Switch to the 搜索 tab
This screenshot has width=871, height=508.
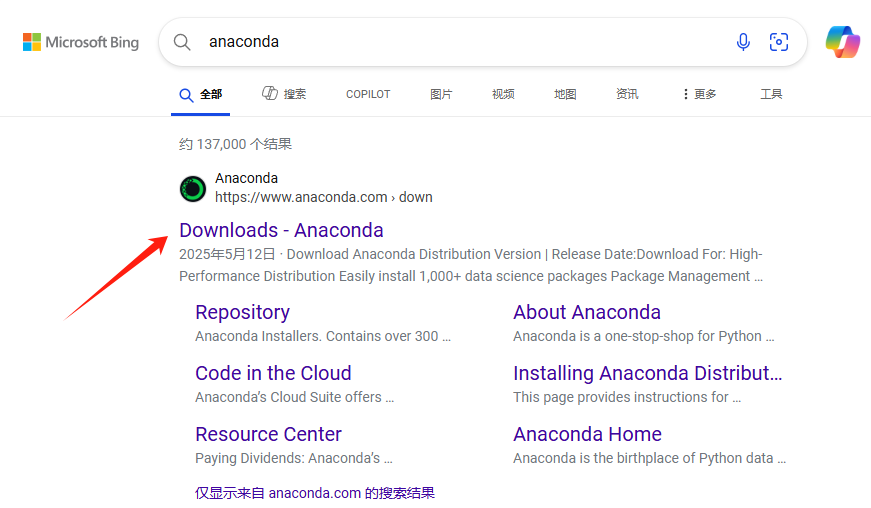point(284,94)
